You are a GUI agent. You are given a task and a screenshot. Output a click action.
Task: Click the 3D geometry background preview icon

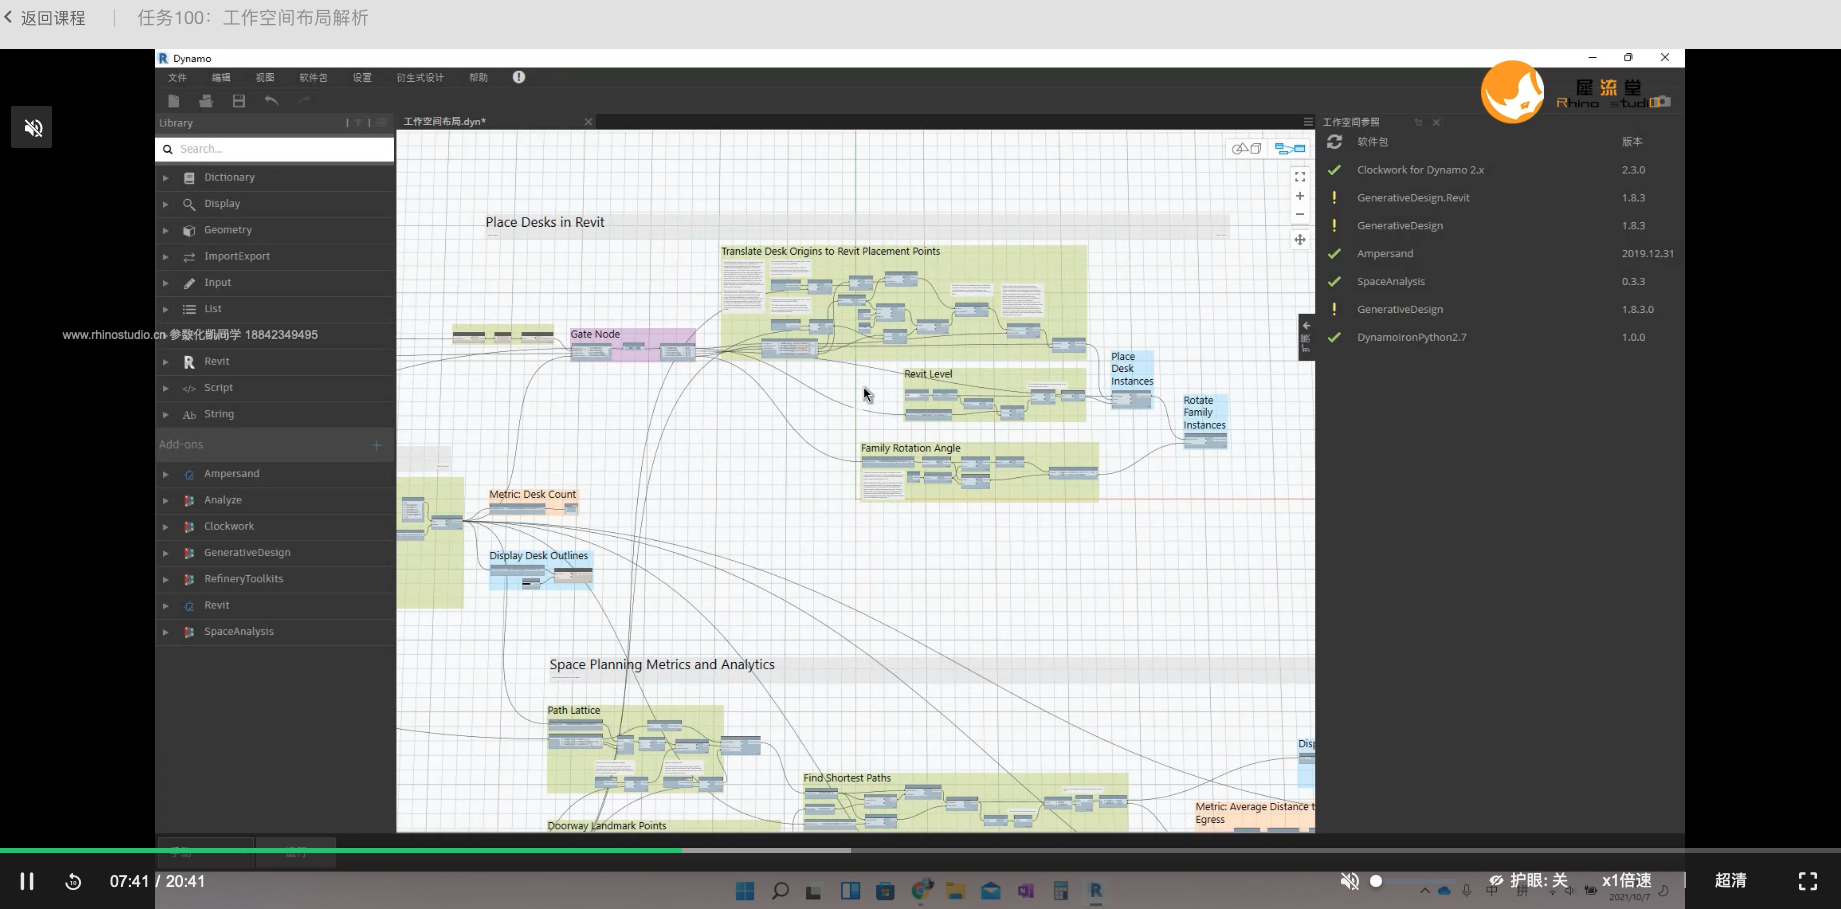point(1246,149)
